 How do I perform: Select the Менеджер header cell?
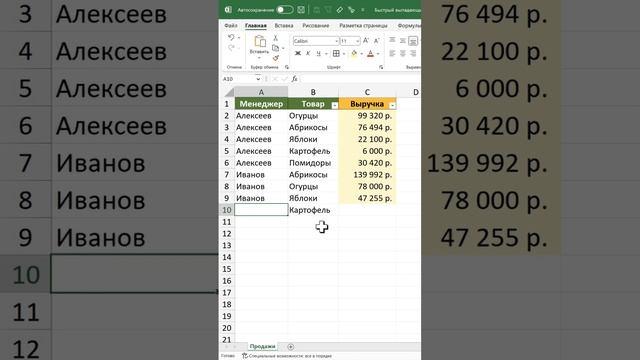point(261,104)
